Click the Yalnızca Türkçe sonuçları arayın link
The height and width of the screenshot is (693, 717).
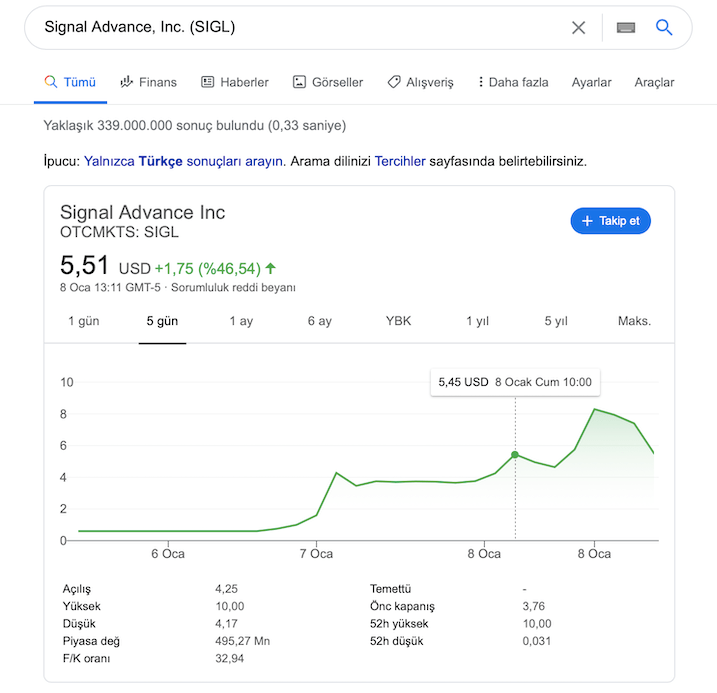click(x=184, y=160)
